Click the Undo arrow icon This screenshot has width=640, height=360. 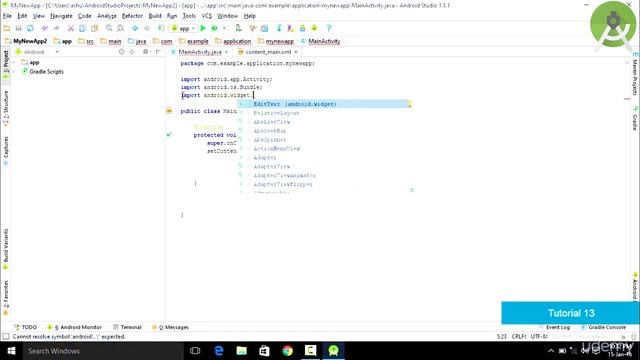tap(44, 28)
